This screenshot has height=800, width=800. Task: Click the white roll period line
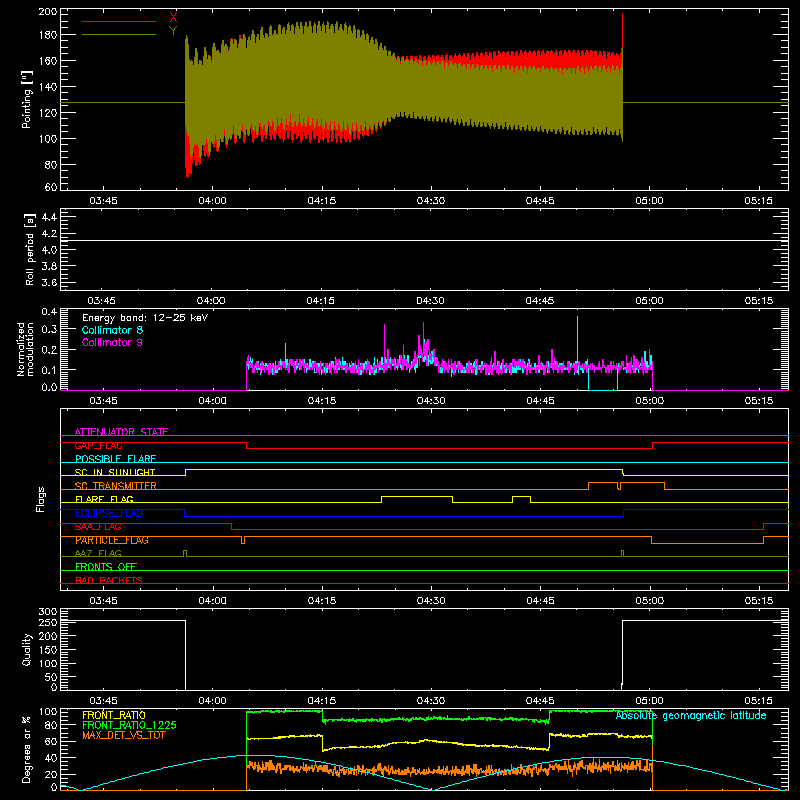click(424, 240)
